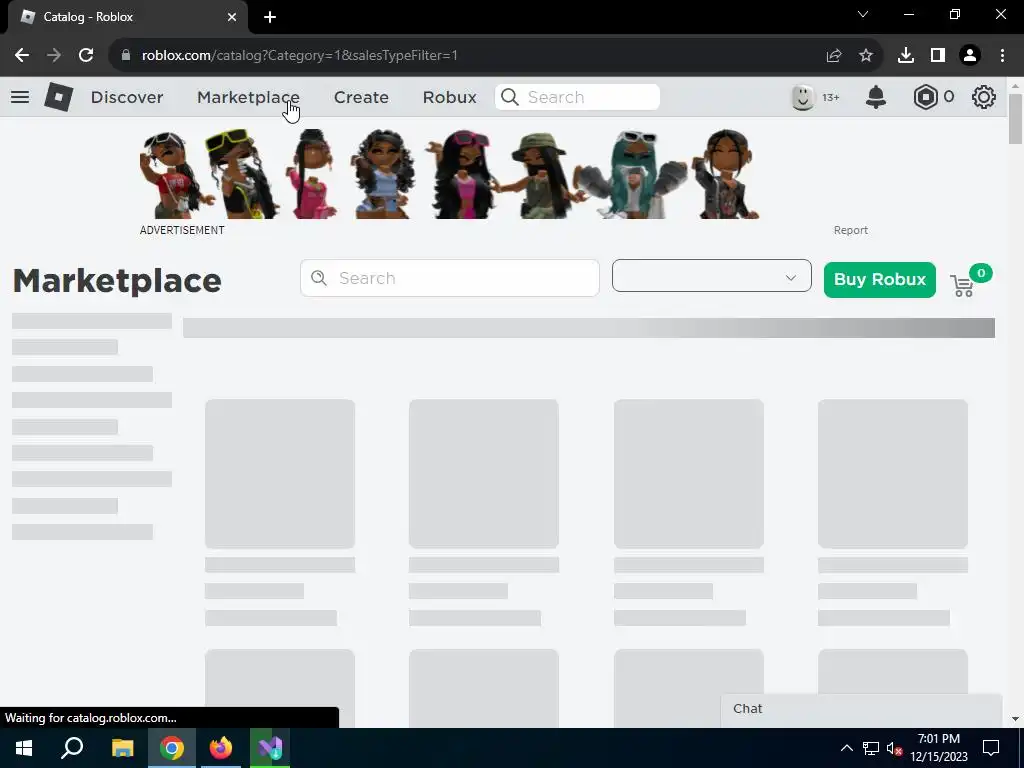Open the Chat panel
Image resolution: width=1024 pixels, height=768 pixels.
pos(861,709)
